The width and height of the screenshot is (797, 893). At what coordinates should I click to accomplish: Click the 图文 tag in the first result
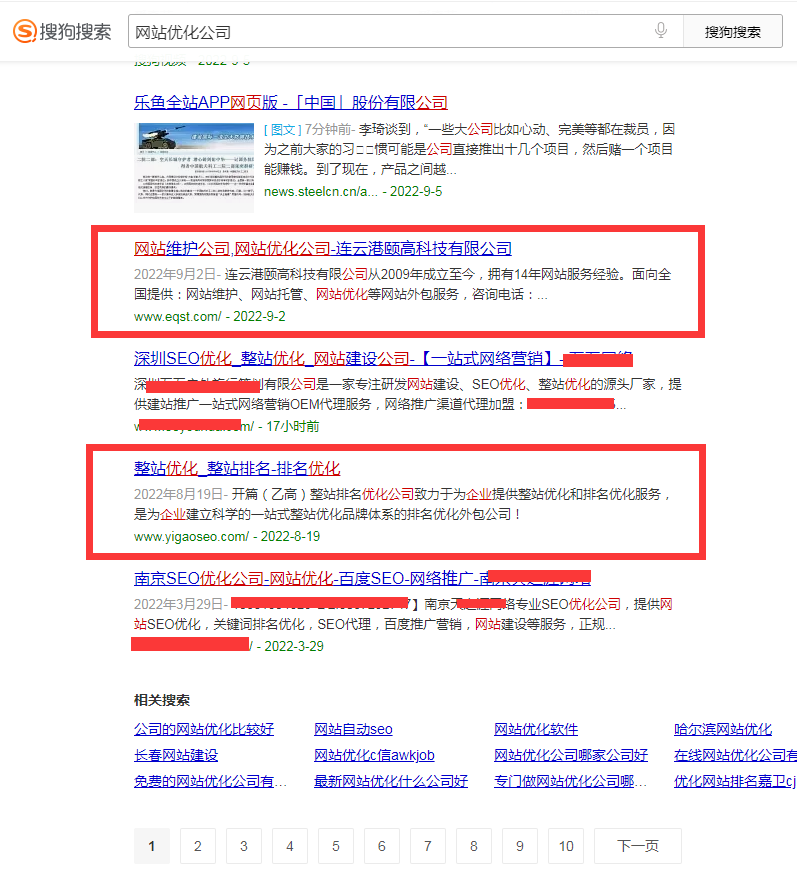coord(282,129)
